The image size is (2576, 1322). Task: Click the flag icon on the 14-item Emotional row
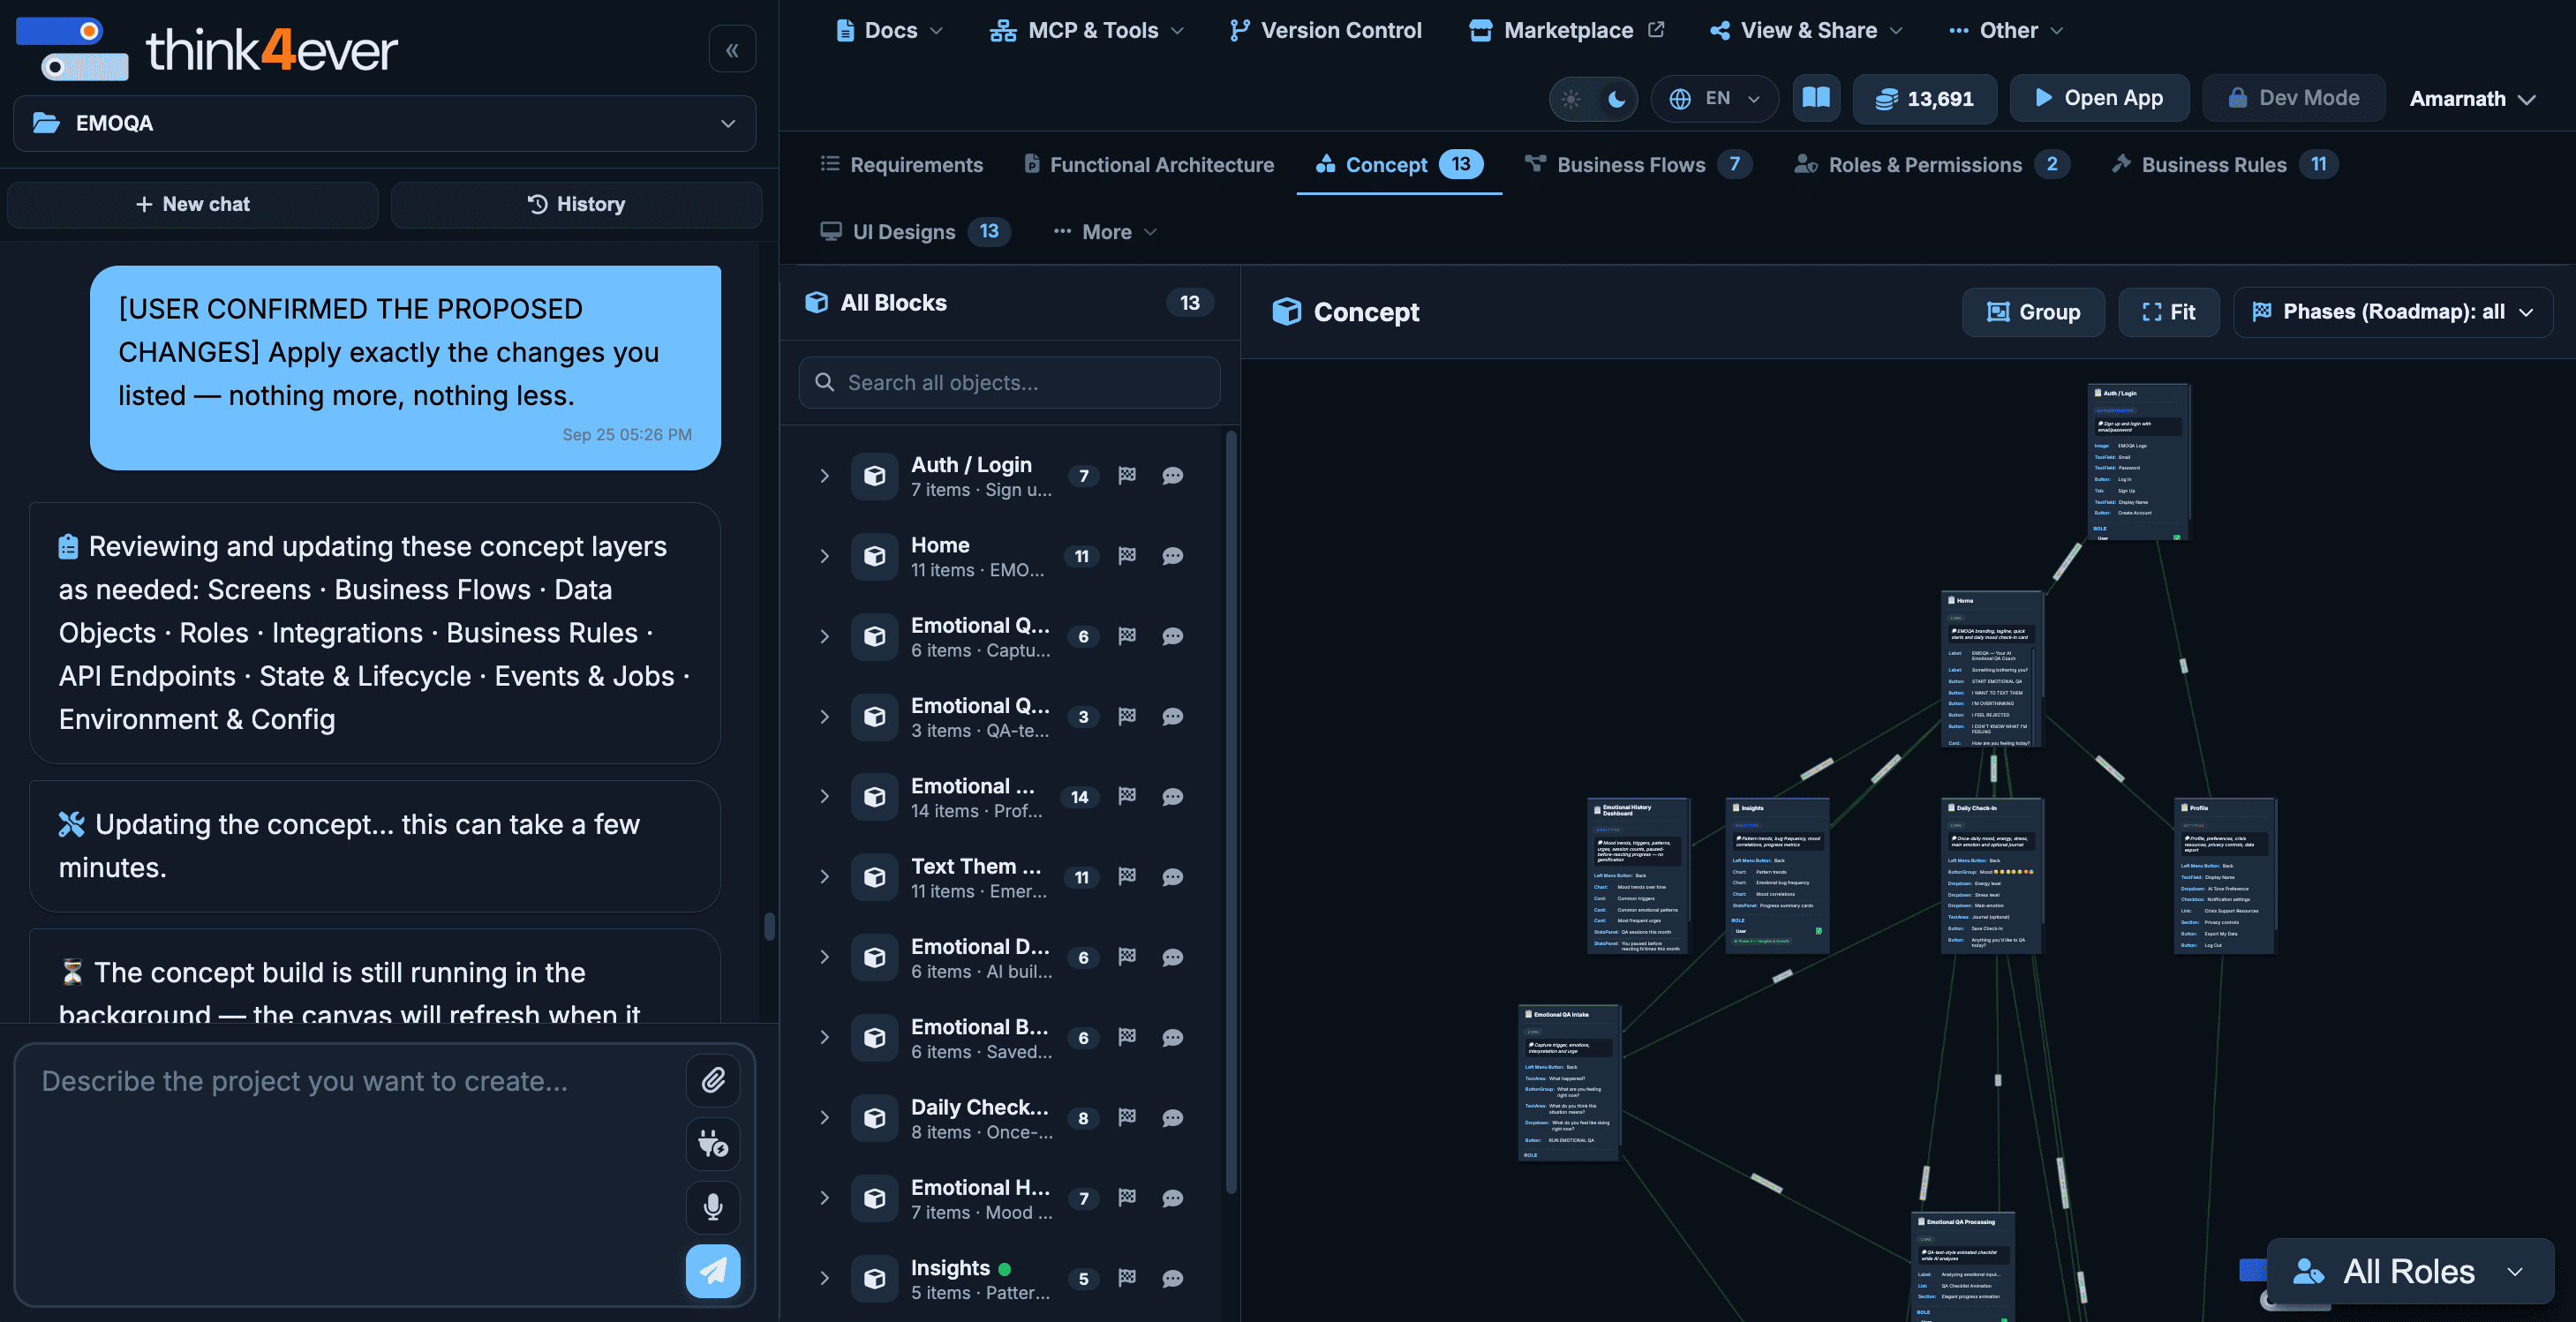[x=1127, y=796]
